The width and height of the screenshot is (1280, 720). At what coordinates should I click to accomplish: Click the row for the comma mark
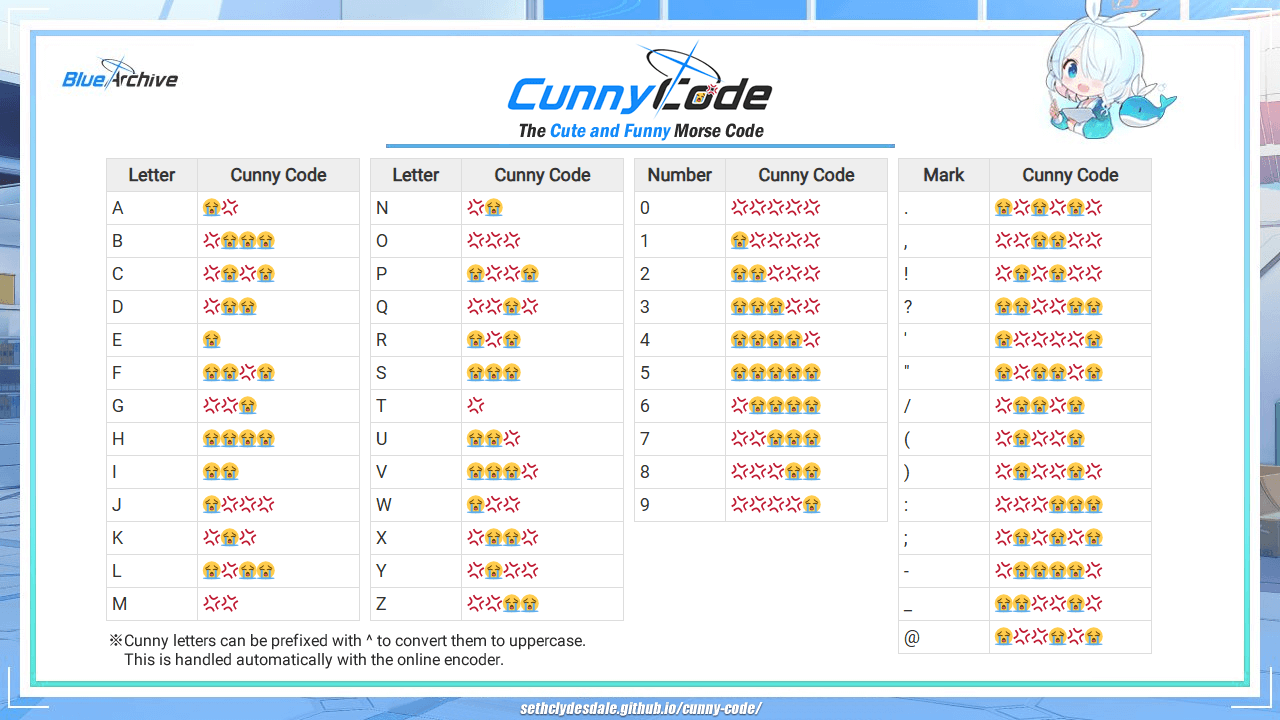1025,240
